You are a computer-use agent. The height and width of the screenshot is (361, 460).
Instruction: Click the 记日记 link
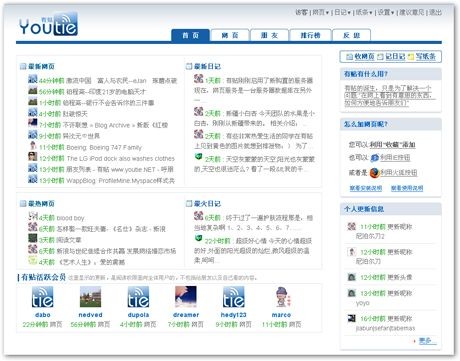[395, 57]
